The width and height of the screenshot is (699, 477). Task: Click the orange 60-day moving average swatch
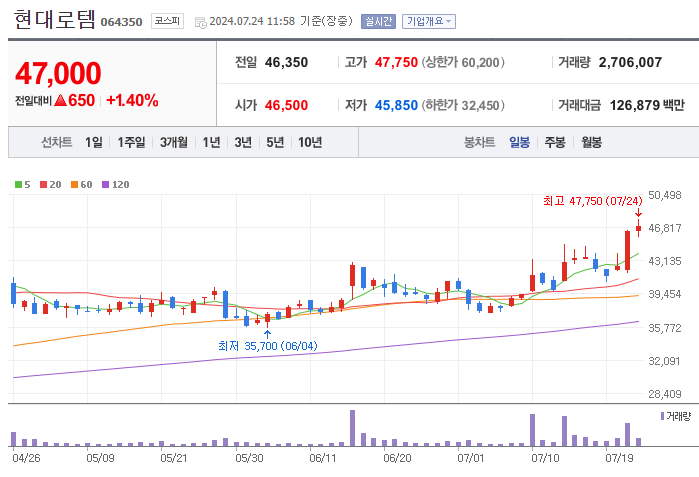click(74, 185)
